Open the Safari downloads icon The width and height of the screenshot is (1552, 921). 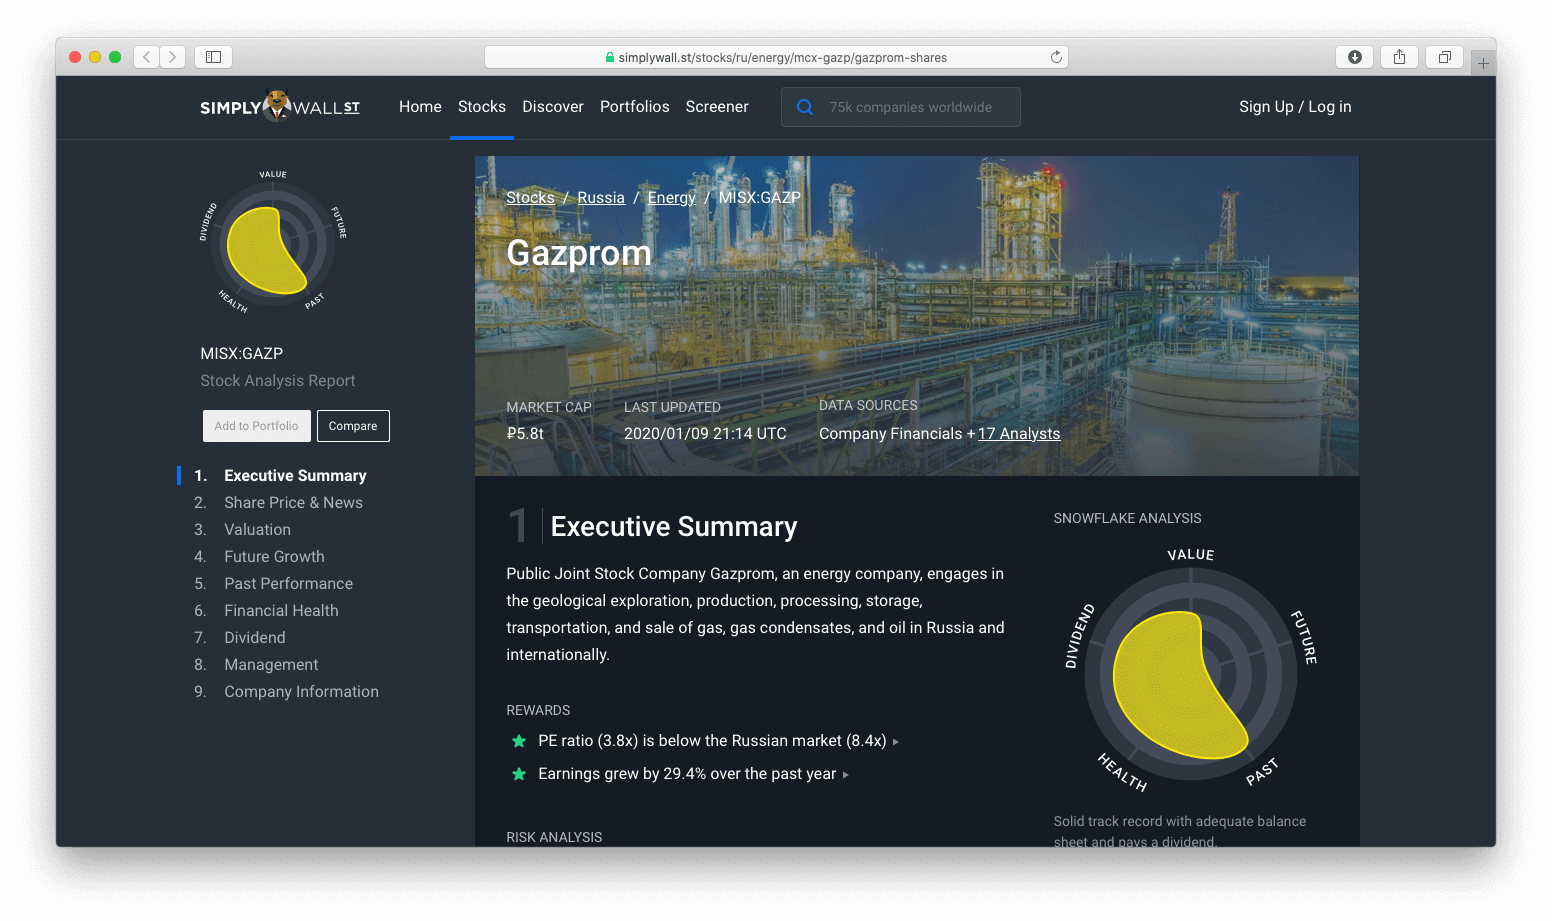point(1354,57)
